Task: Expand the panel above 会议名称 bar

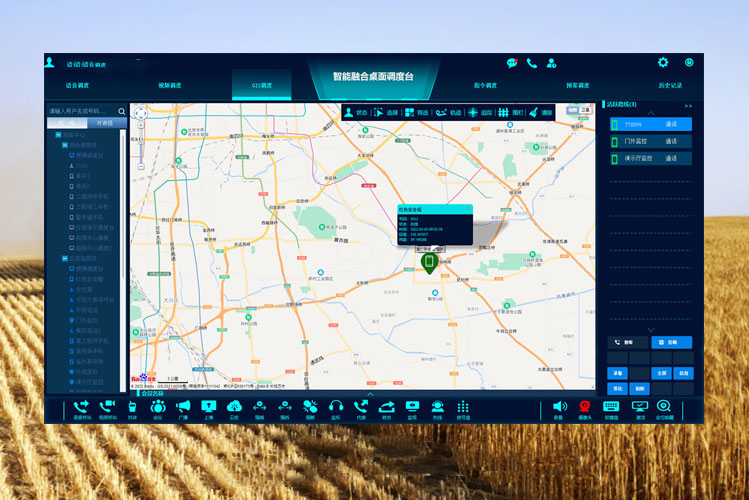Action: (368, 394)
